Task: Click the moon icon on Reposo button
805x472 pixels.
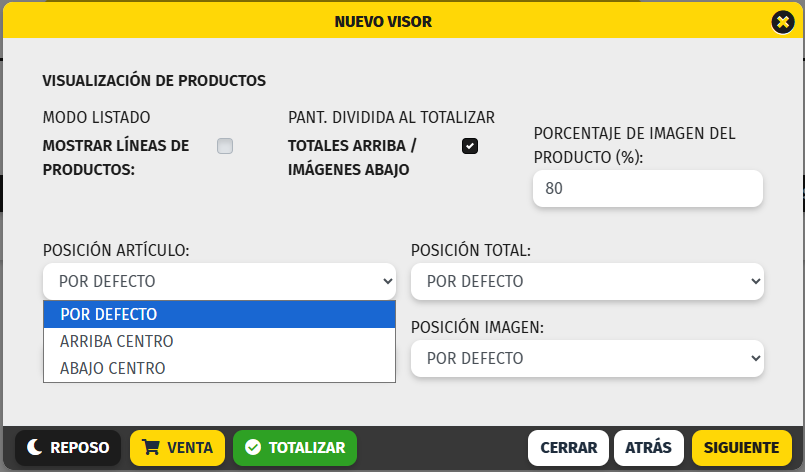Action: 34,448
